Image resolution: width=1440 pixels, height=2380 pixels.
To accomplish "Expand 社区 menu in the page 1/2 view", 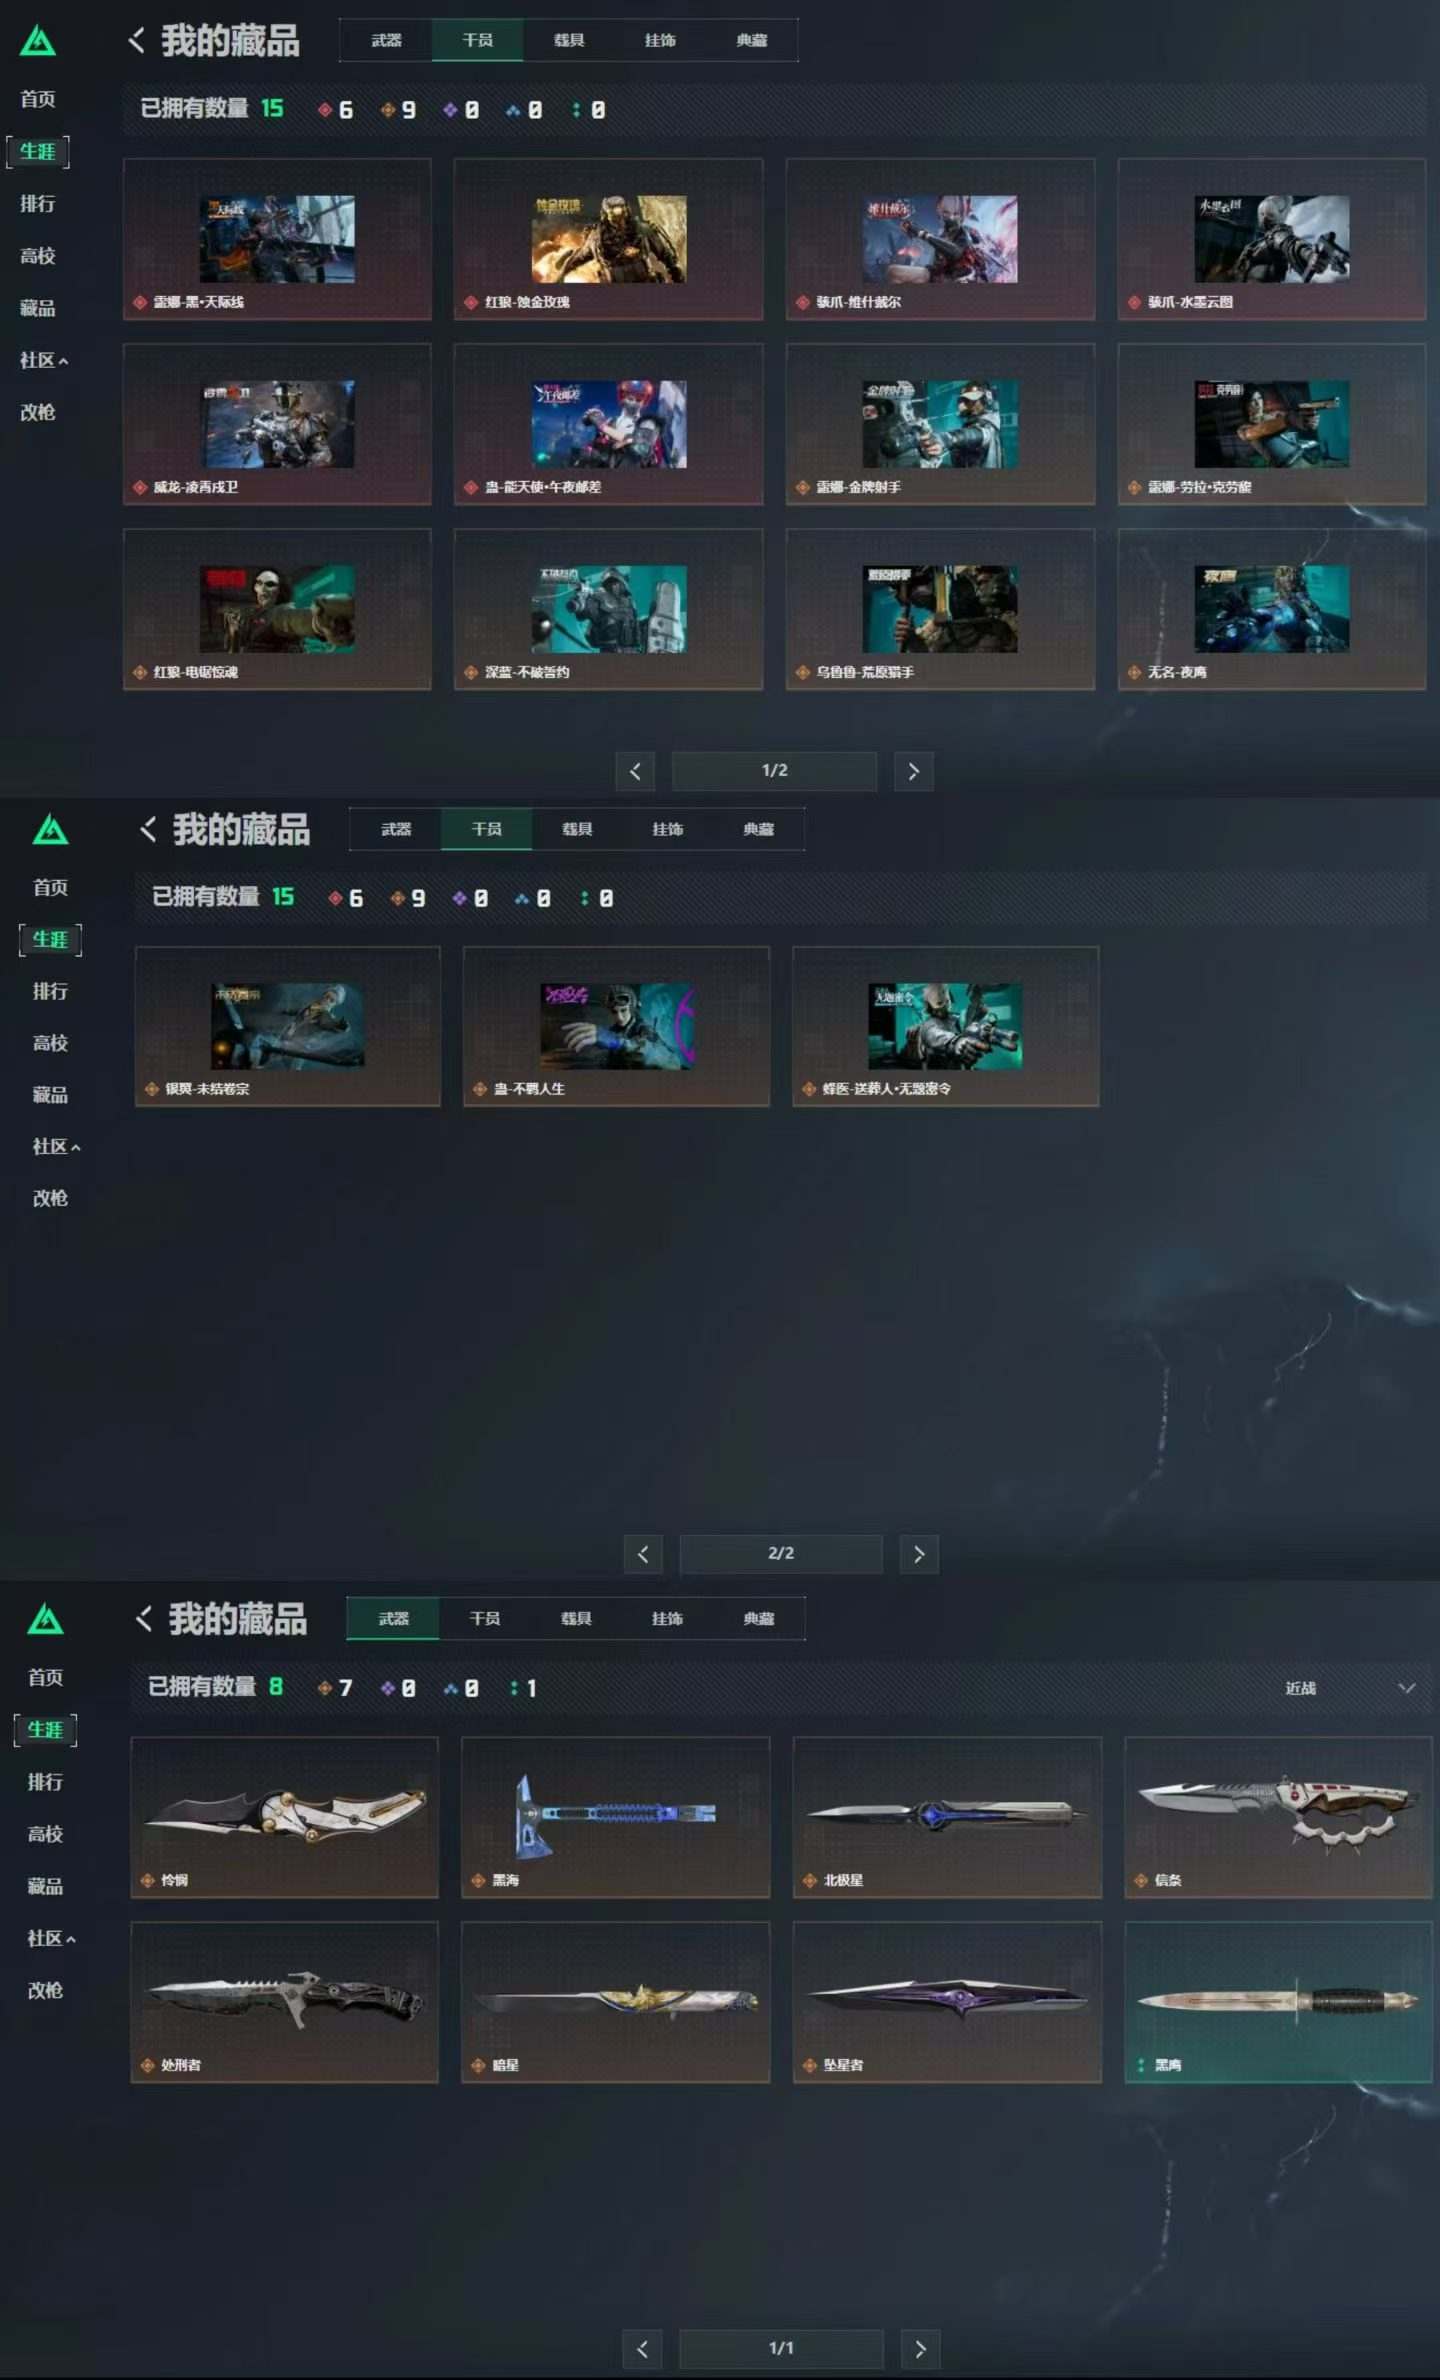I will [x=44, y=360].
